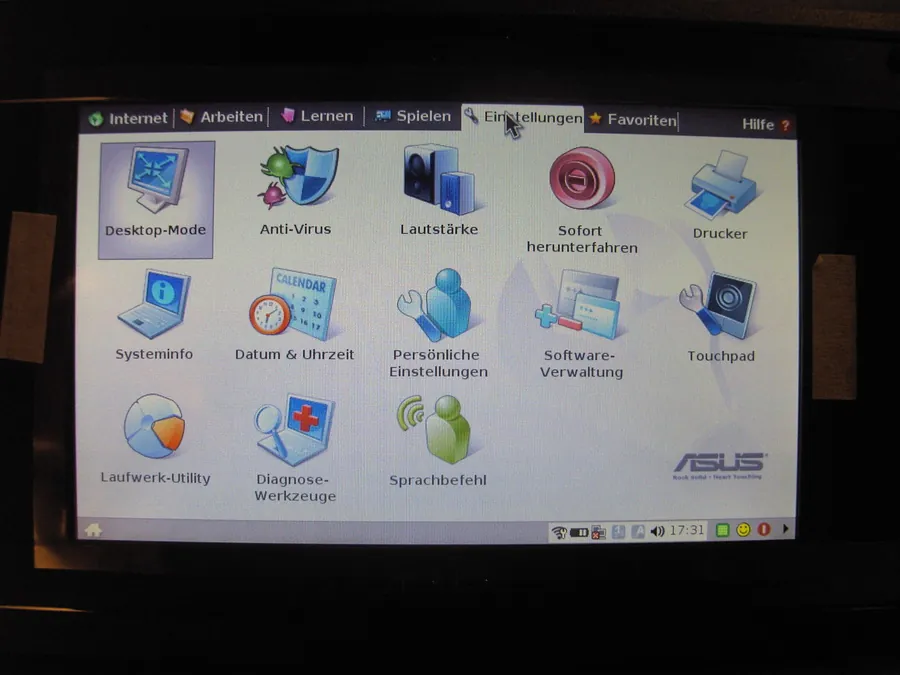Screen dimensions: 900x675
Task: Click the wireless network tray icon
Action: click(559, 532)
